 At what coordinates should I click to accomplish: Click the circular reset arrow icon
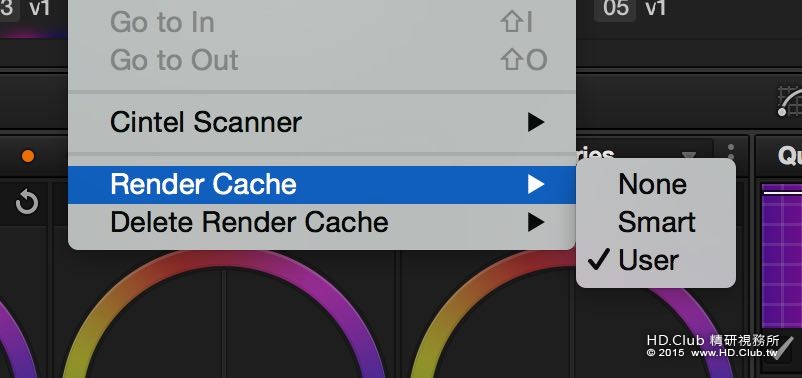27,203
